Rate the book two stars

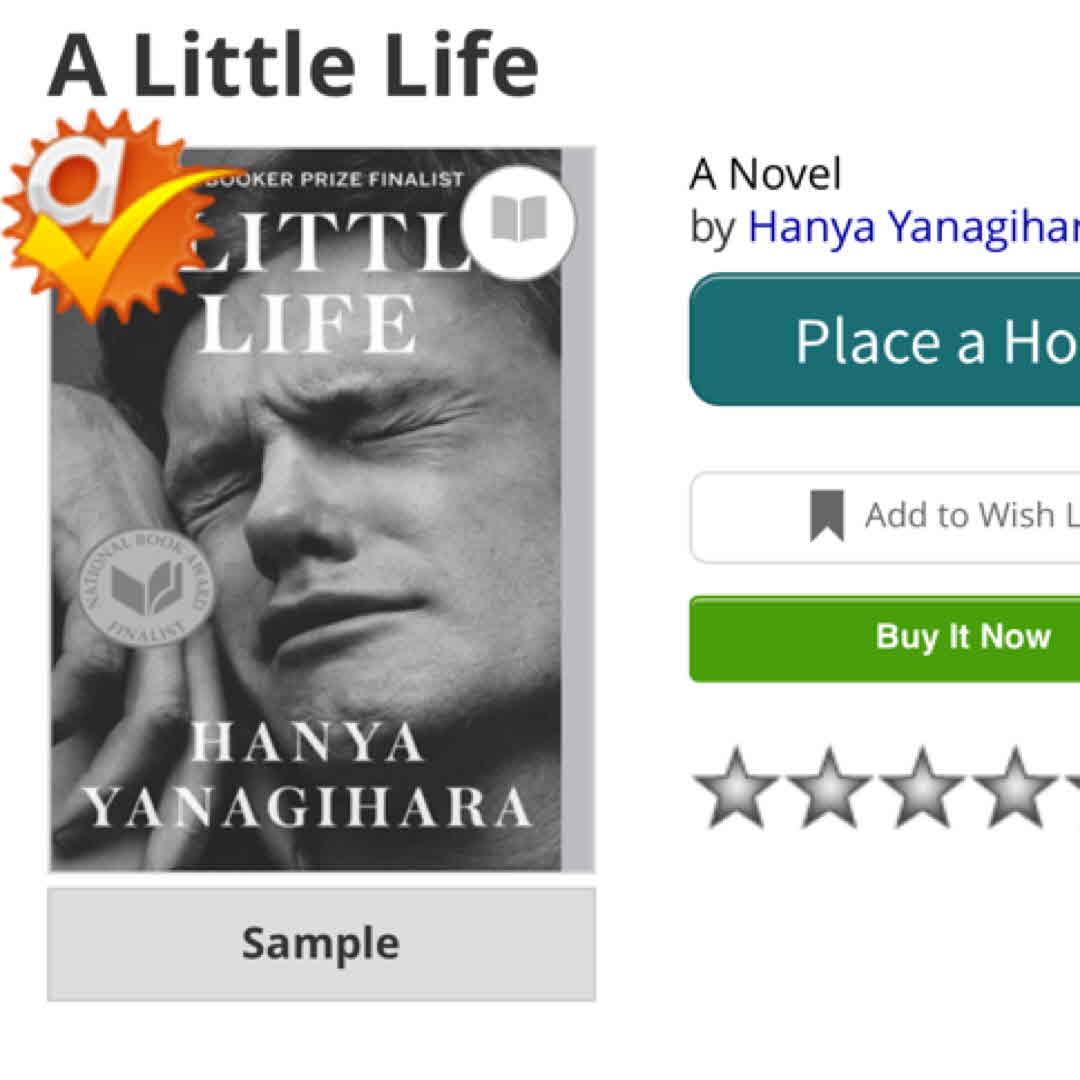[829, 787]
